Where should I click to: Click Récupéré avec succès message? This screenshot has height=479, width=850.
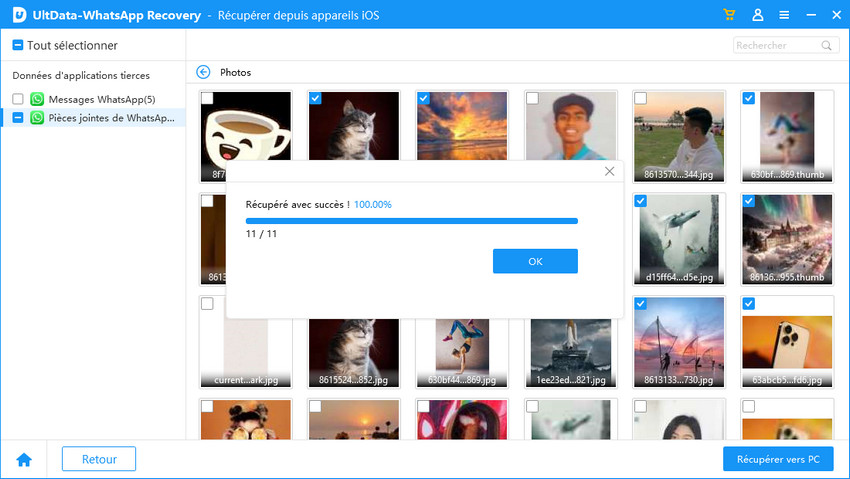point(298,204)
